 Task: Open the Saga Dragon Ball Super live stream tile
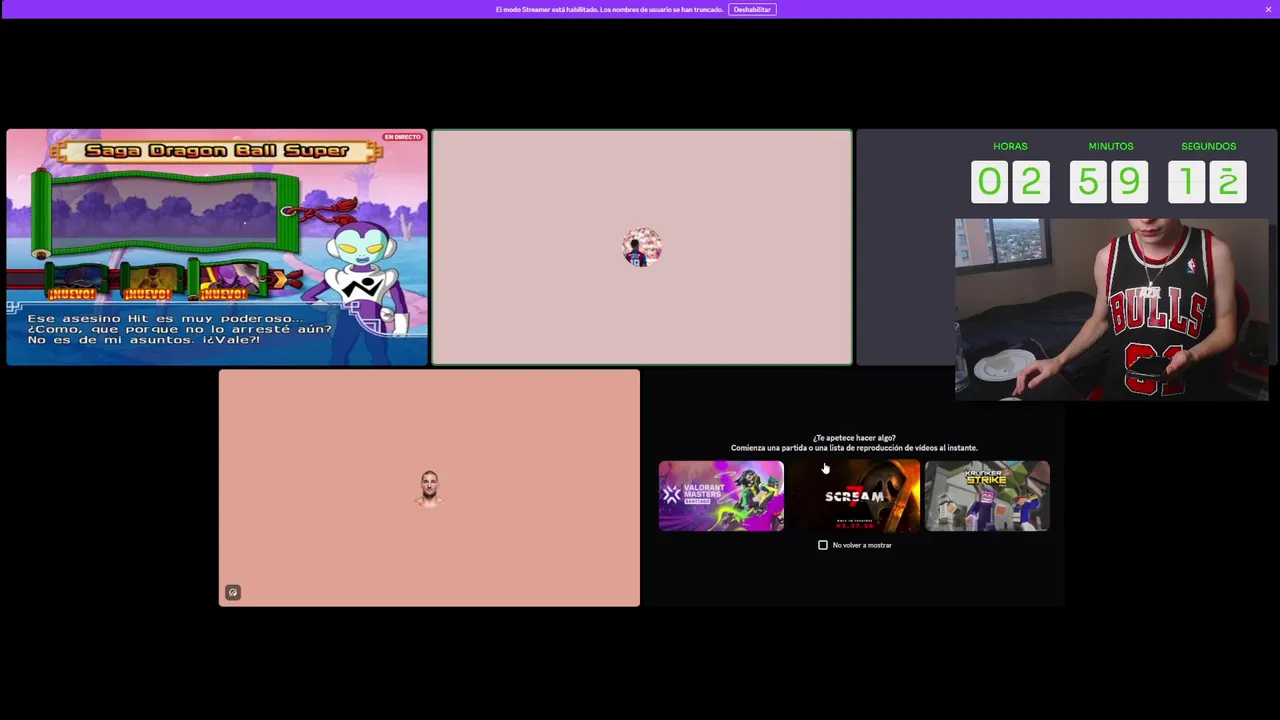pyautogui.click(x=217, y=247)
